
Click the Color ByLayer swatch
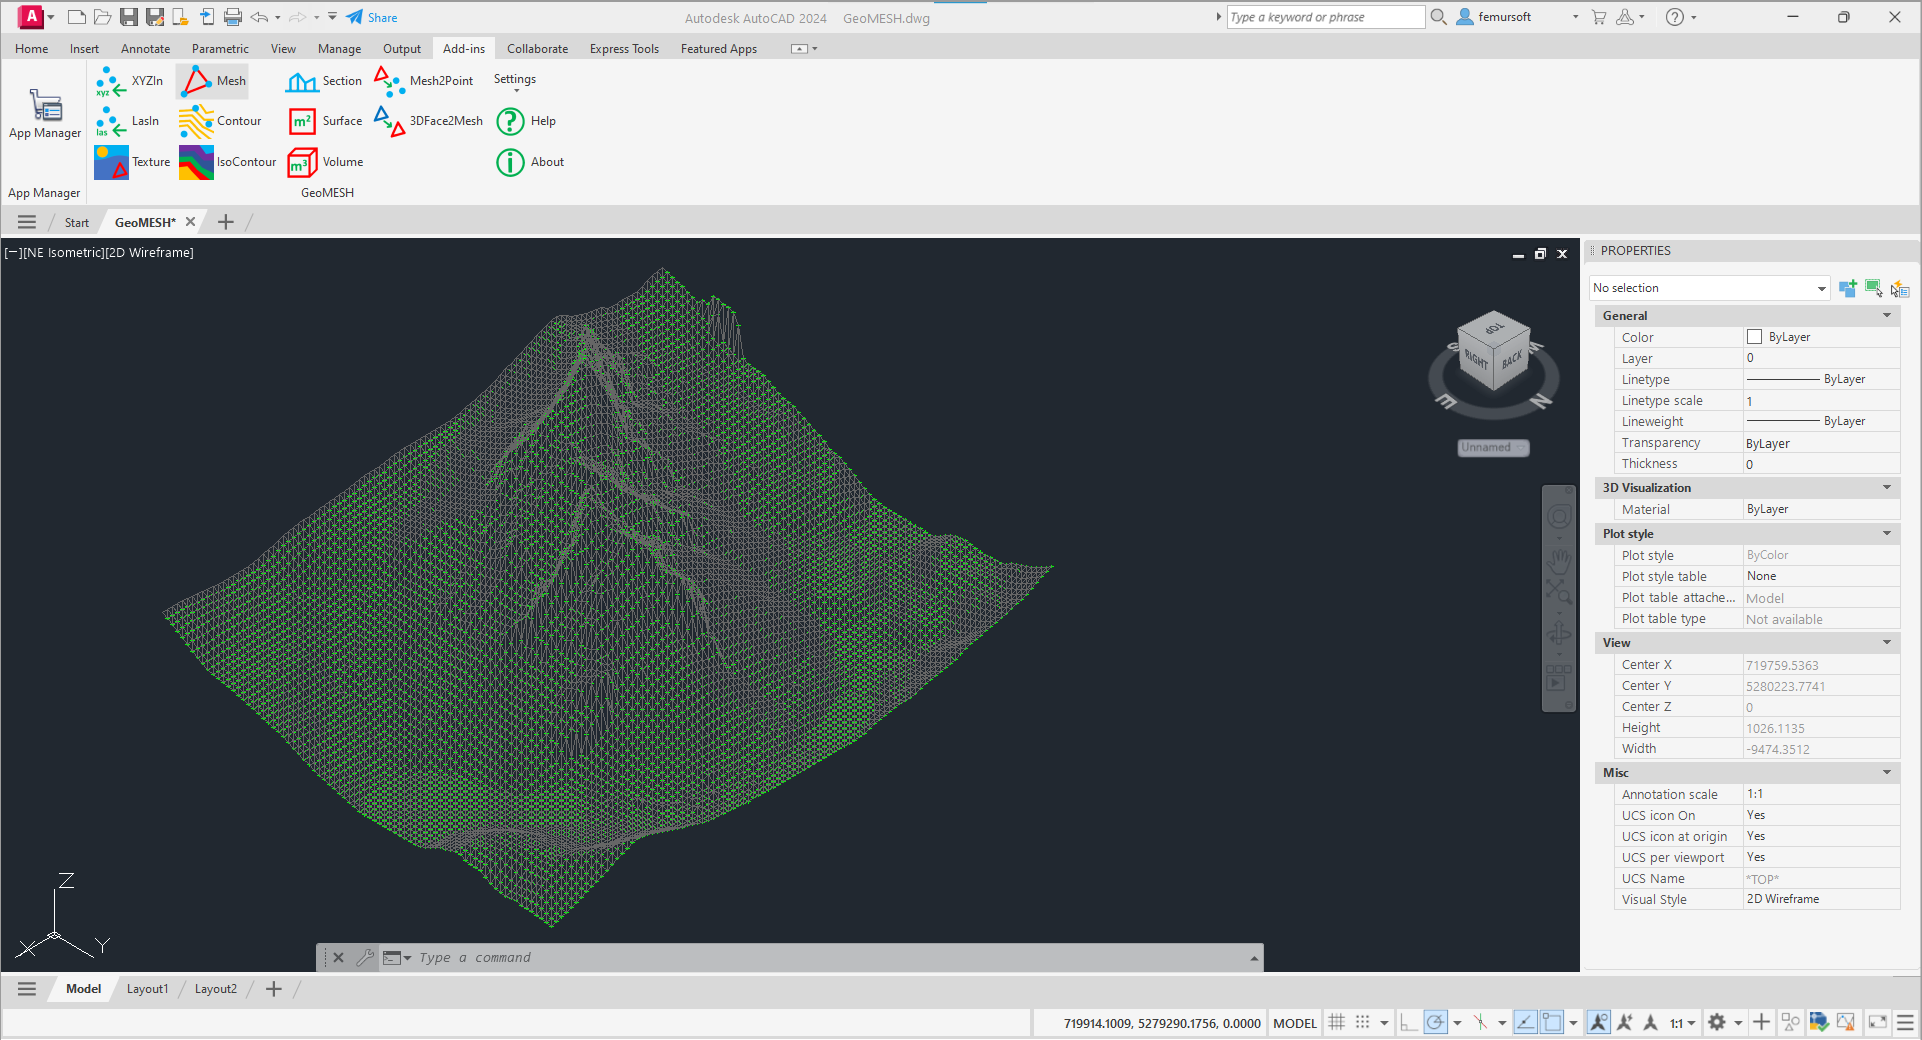coord(1754,337)
